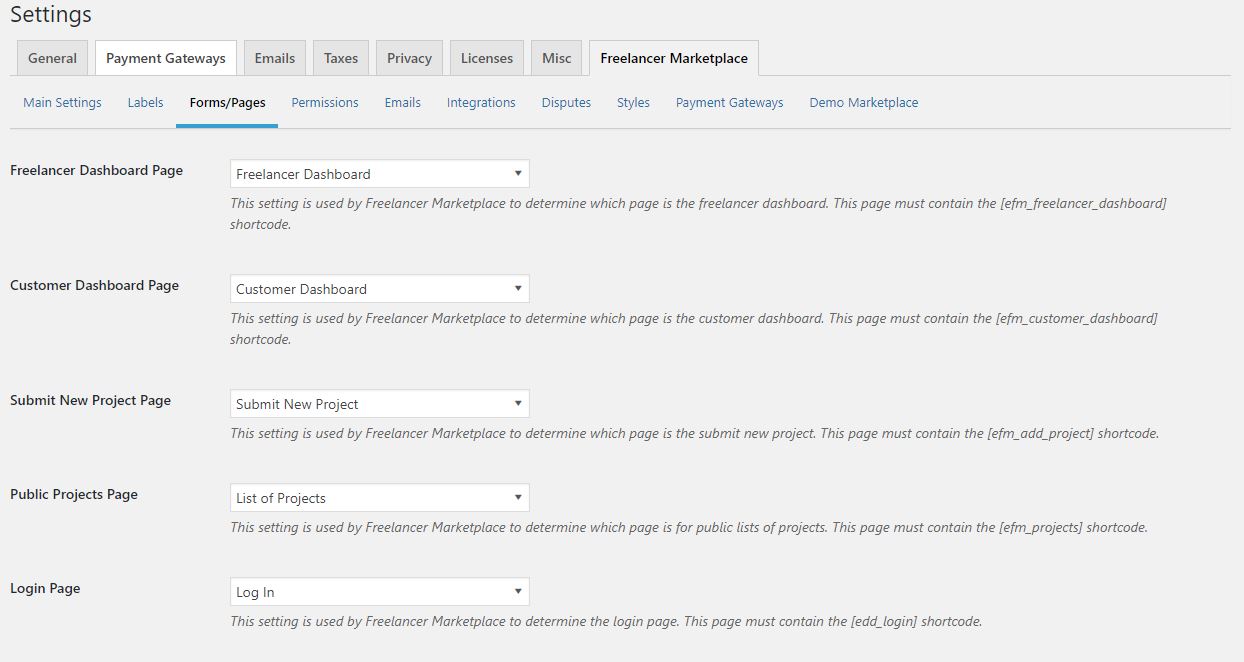The height and width of the screenshot is (662, 1244).
Task: Click the description mentioning the [efm_freelancer_dashboard] shortcode
Action: tap(698, 214)
